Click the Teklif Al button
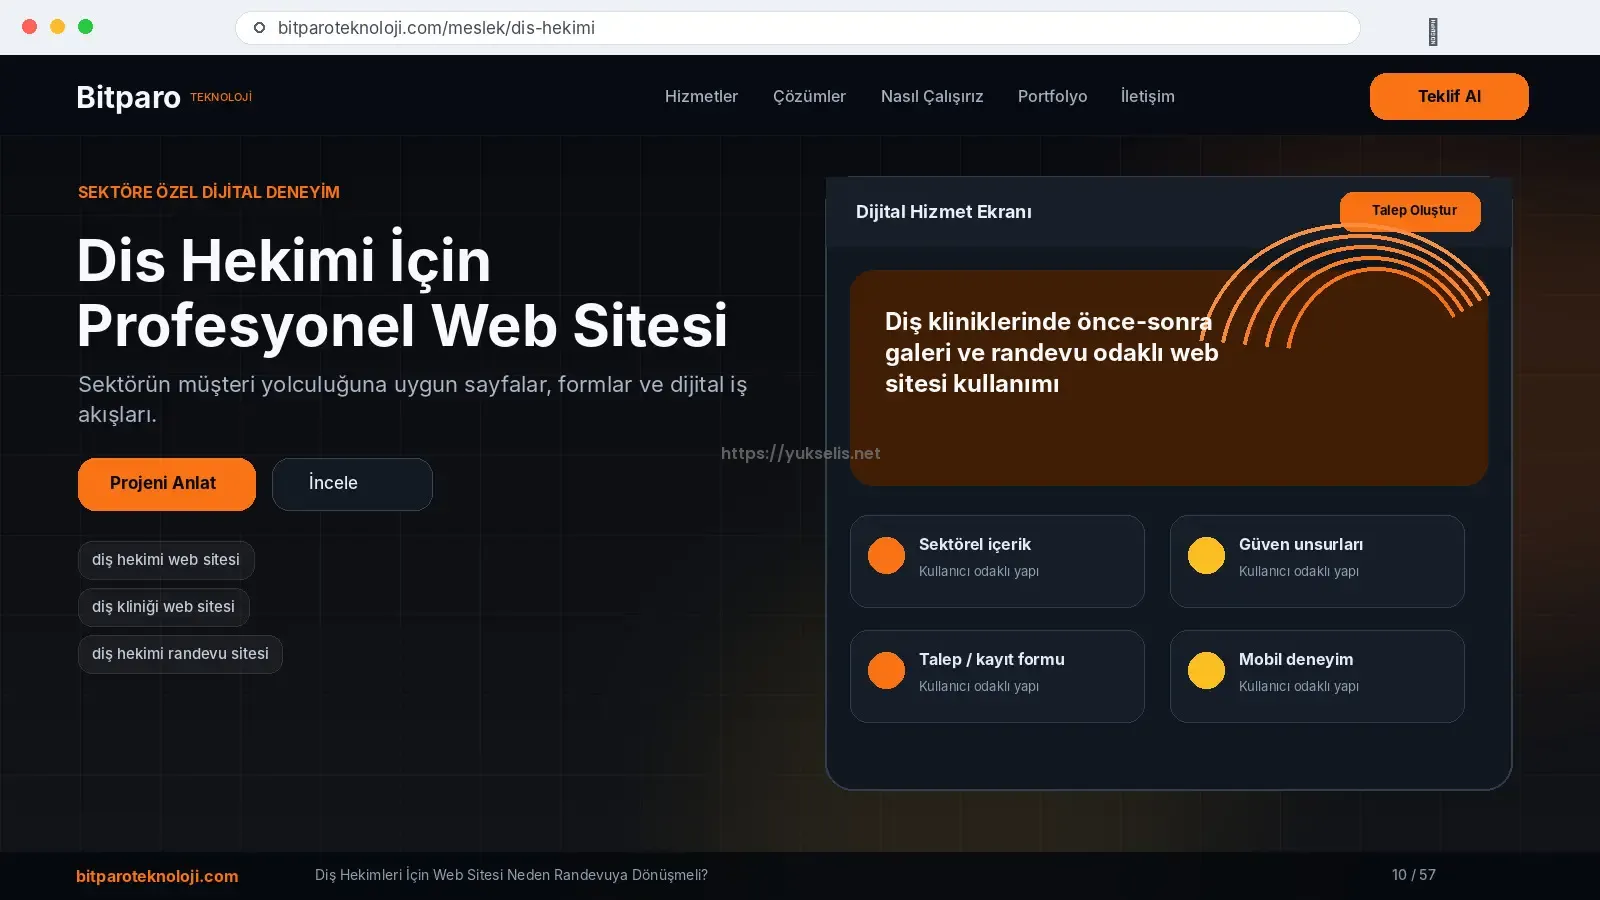 click(x=1449, y=96)
